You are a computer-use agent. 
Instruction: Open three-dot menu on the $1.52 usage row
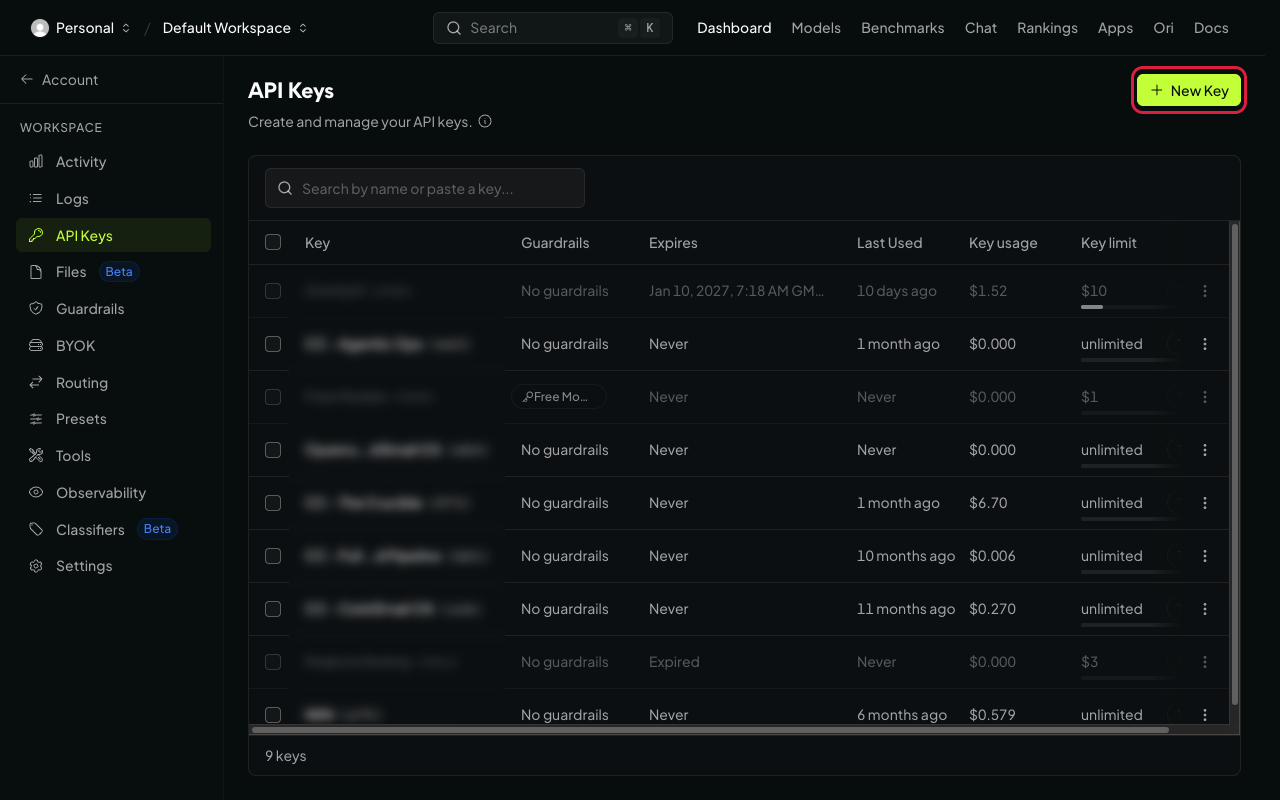click(x=1205, y=291)
